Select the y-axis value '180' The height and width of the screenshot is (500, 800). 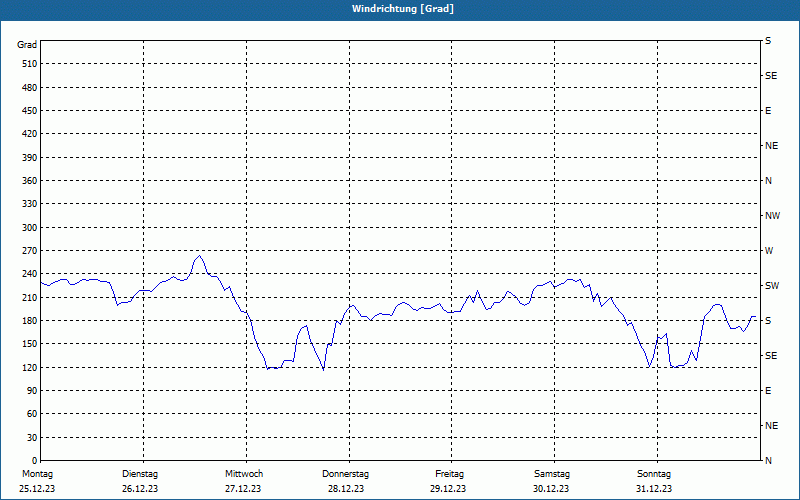30,321
